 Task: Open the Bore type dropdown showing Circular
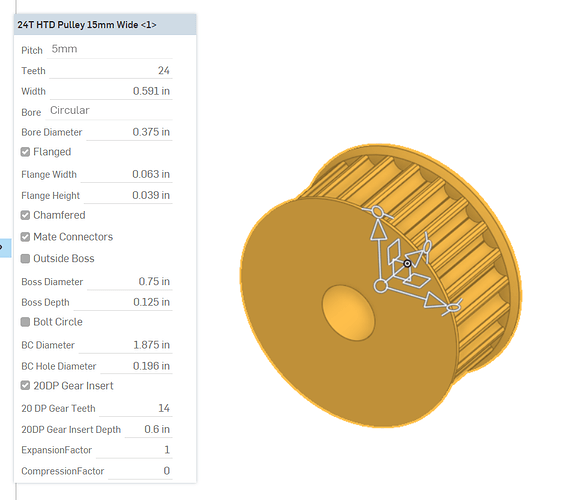109,111
